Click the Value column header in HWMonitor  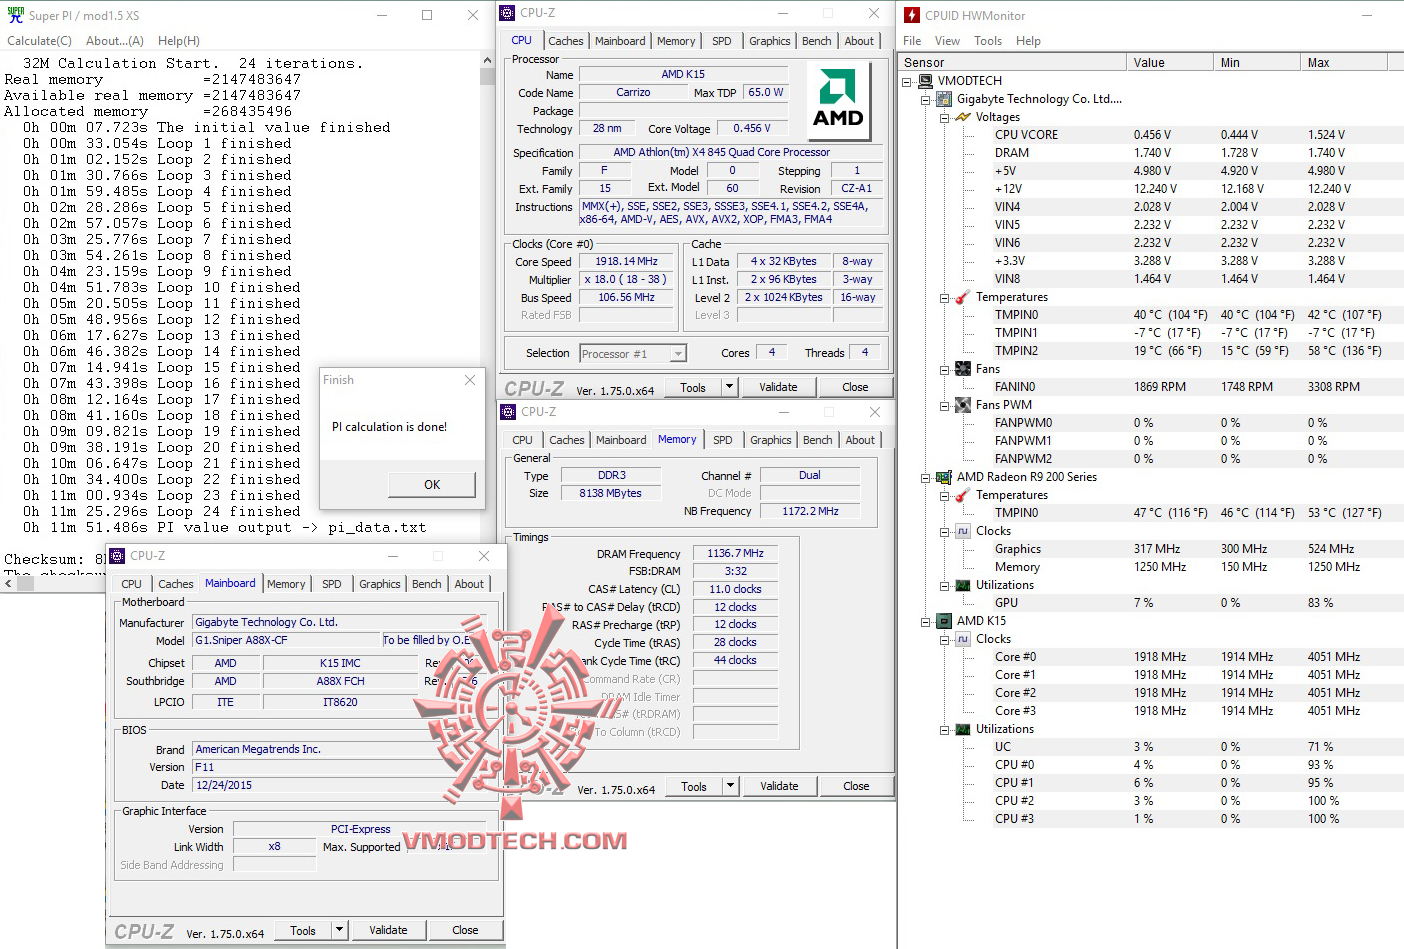[x=1168, y=62]
